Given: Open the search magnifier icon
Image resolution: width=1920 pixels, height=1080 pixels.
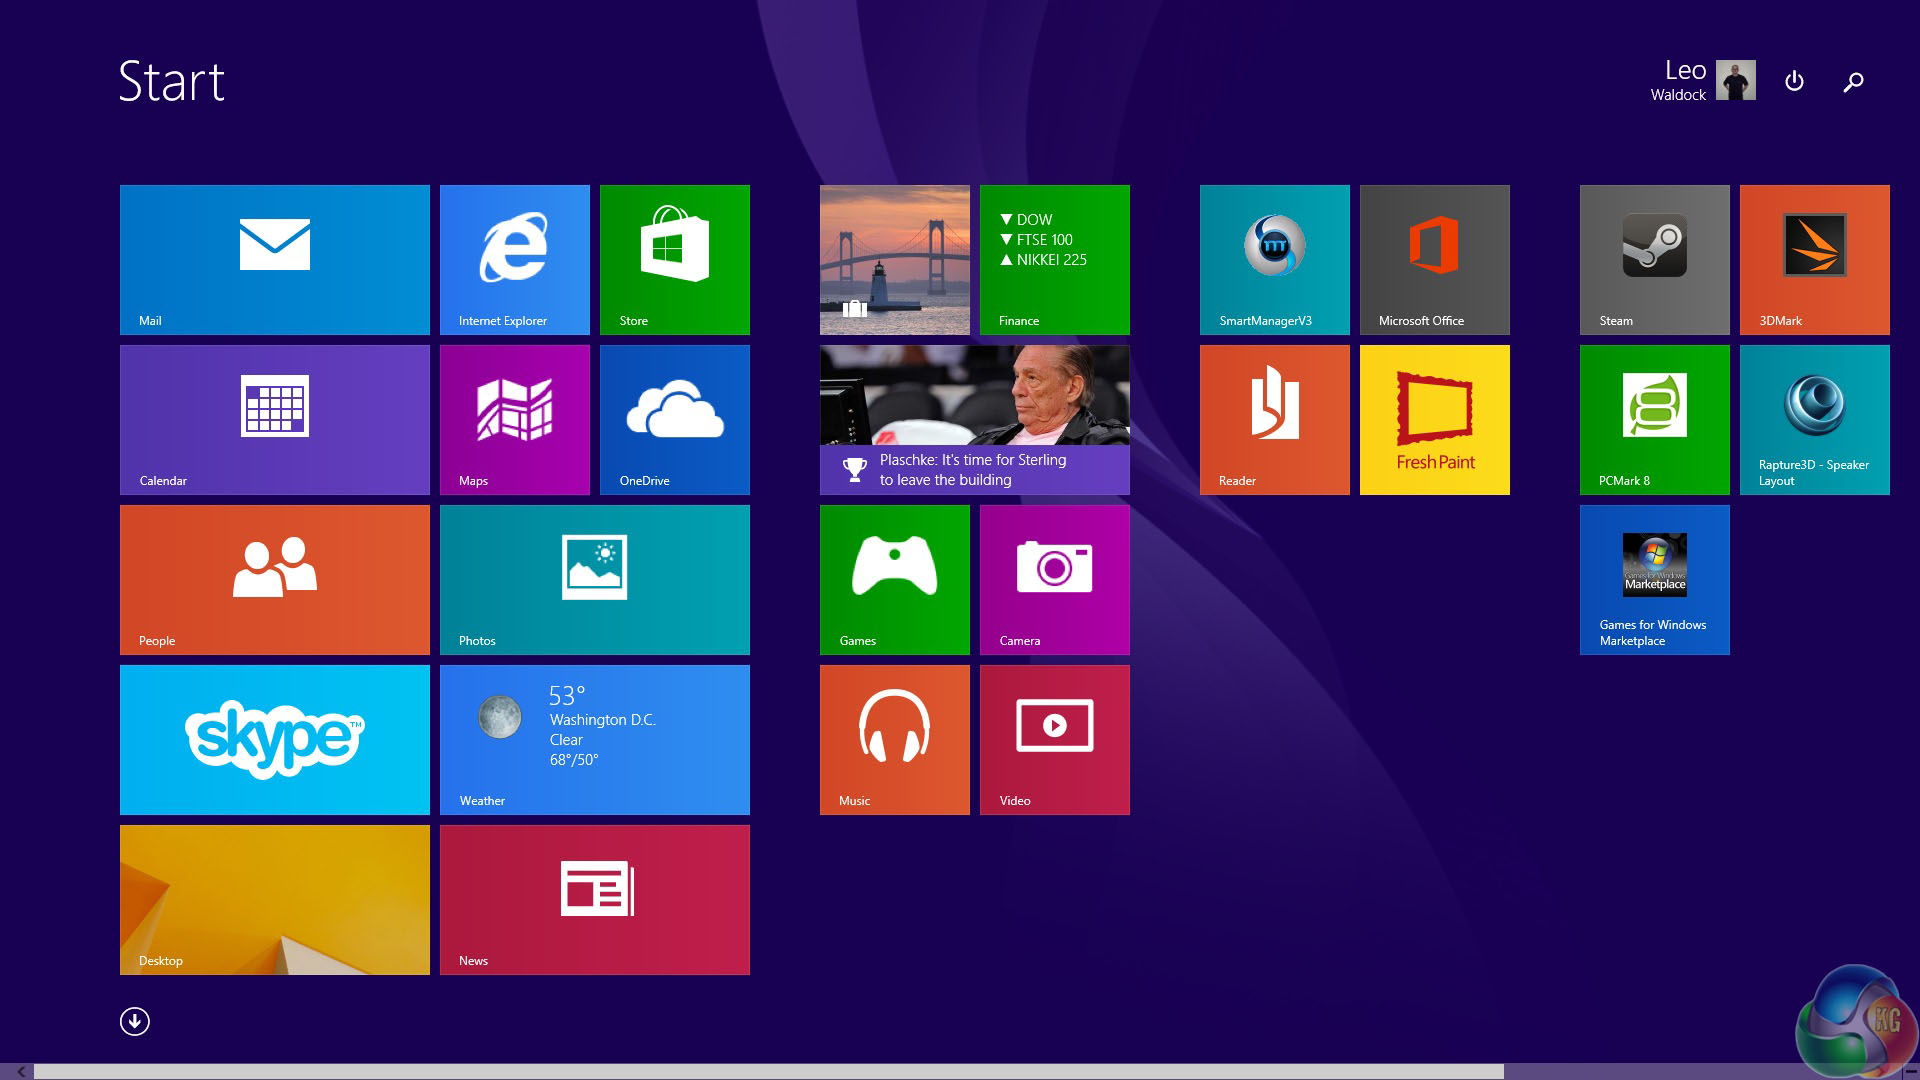Looking at the screenshot, I should tap(1853, 82).
